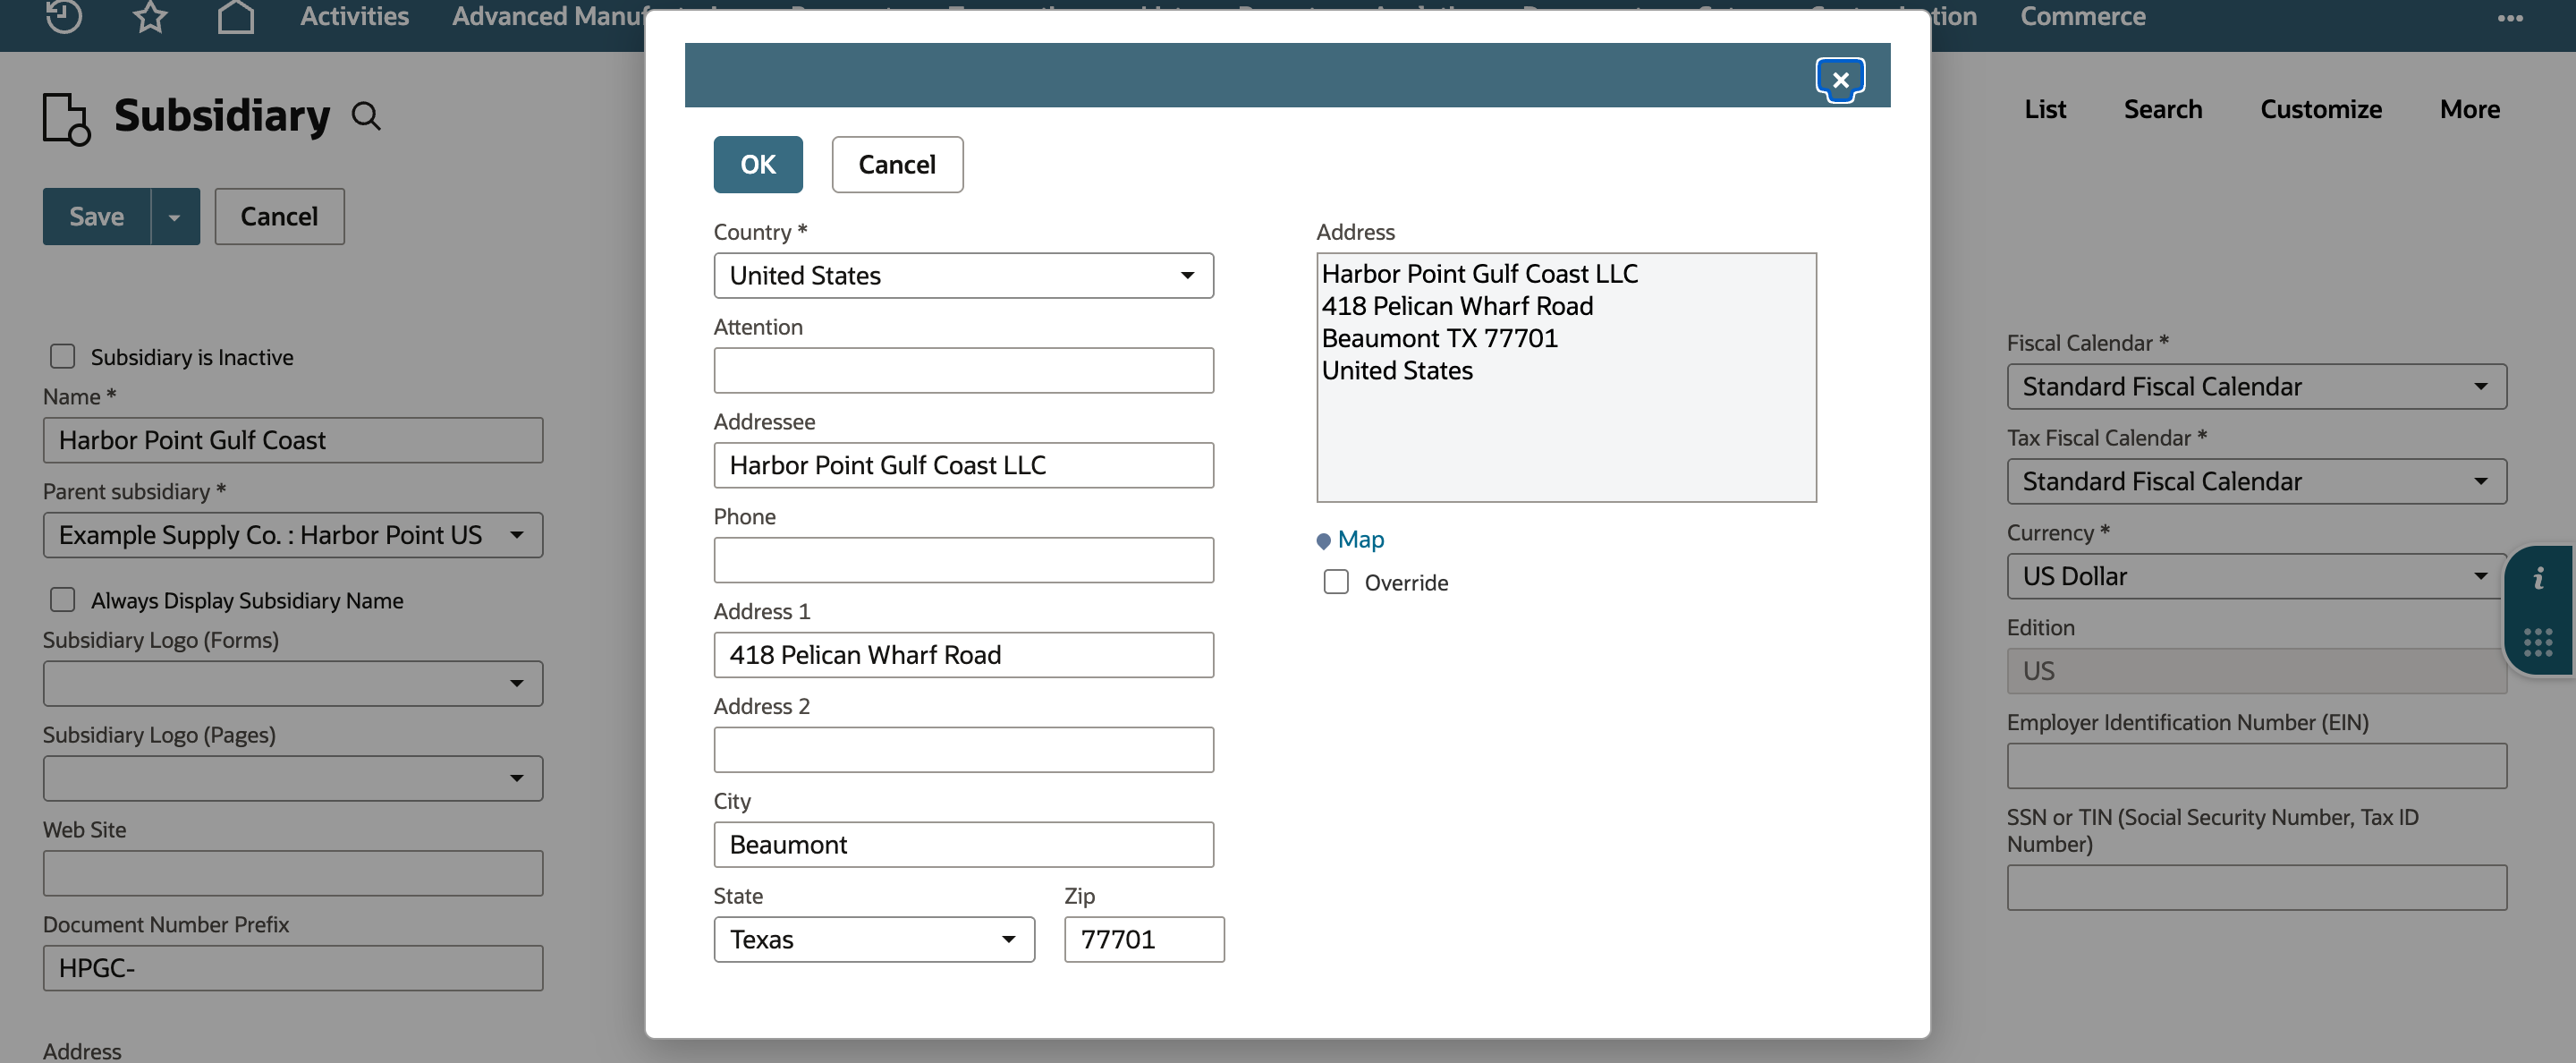Click Cancel next to Save on the Subsidiary page
The height and width of the screenshot is (1063, 2576).
tap(279, 216)
